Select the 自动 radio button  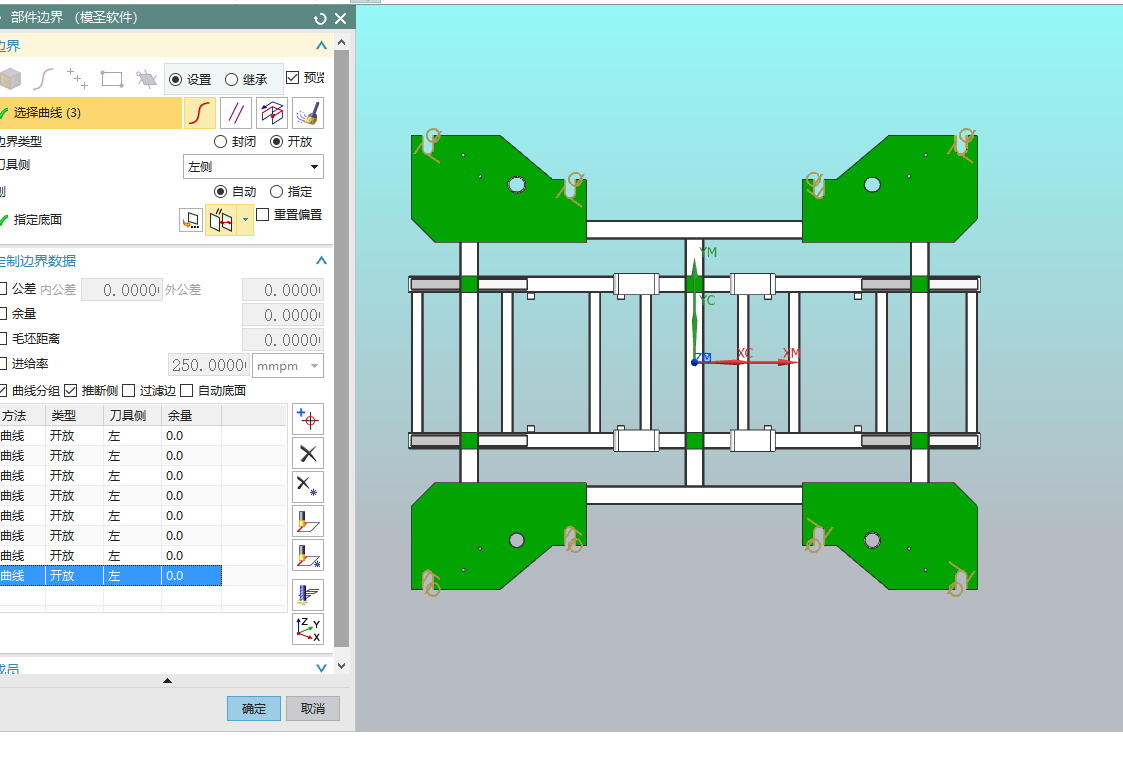tap(221, 192)
